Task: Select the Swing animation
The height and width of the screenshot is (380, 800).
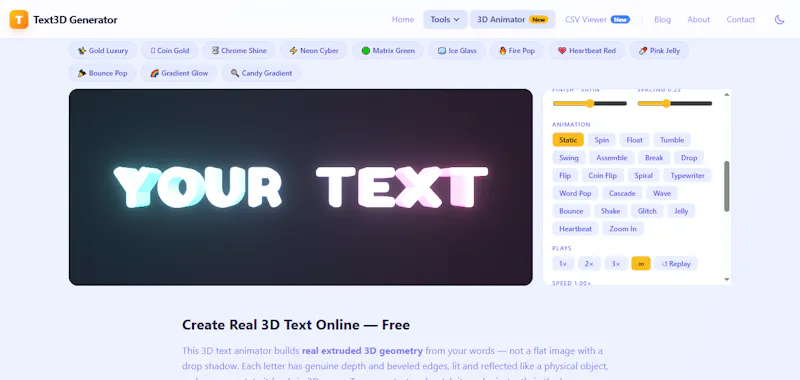Action: coord(568,158)
